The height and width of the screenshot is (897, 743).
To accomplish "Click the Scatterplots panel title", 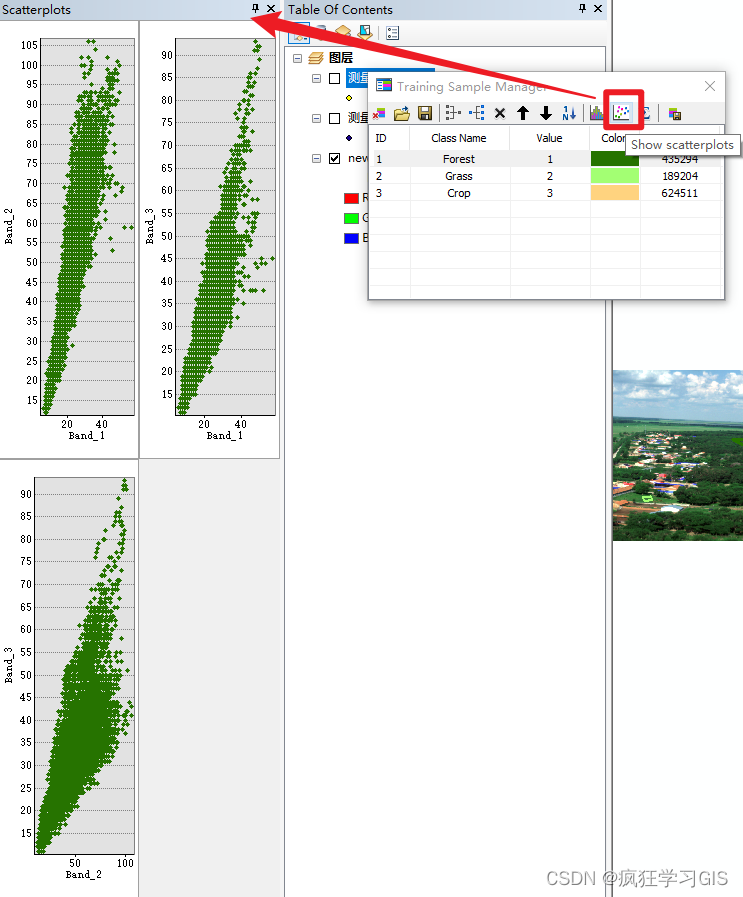I will tap(36, 9).
